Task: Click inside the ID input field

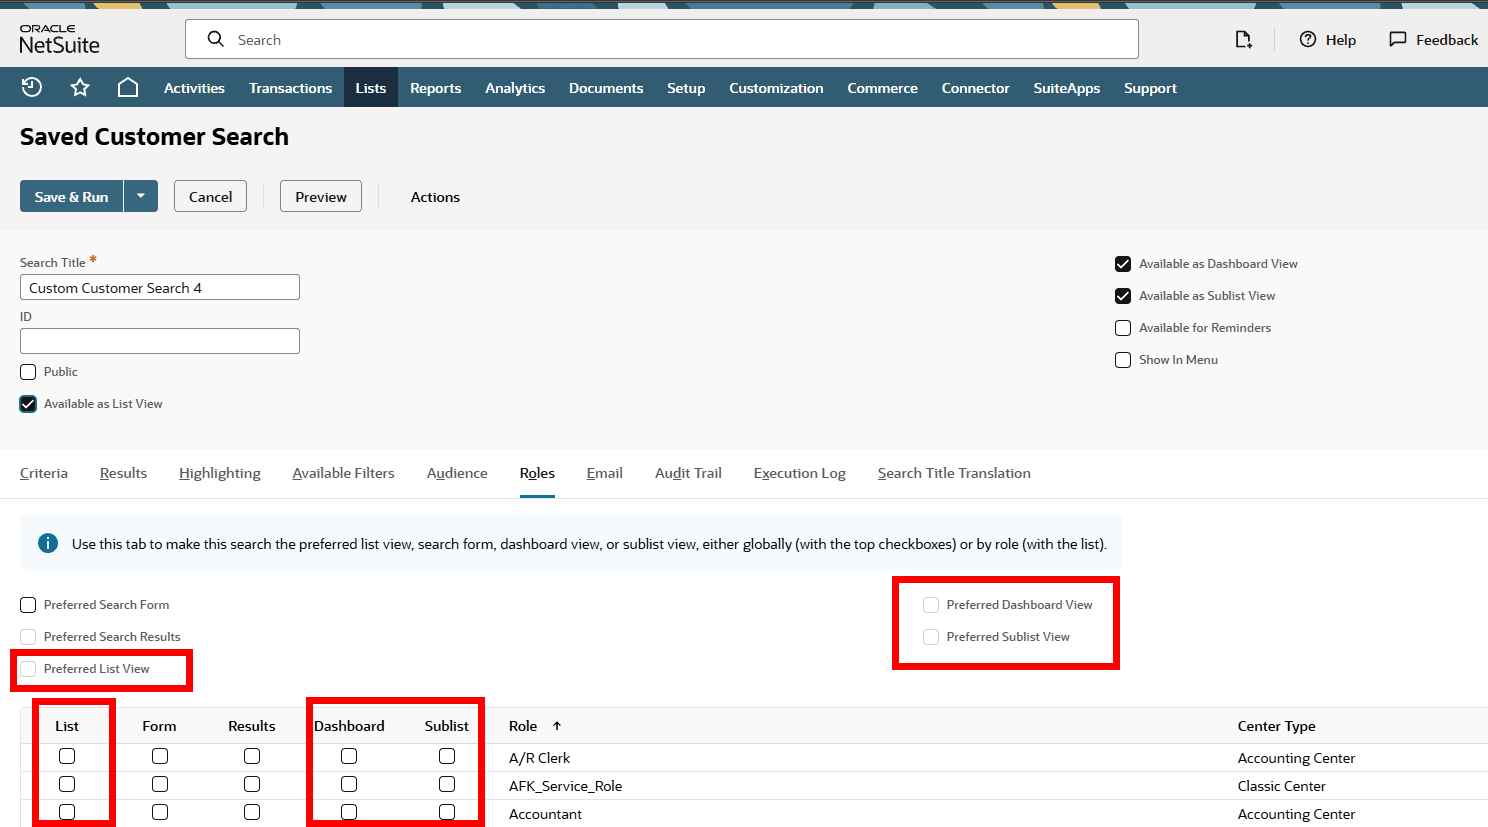Action: (159, 340)
